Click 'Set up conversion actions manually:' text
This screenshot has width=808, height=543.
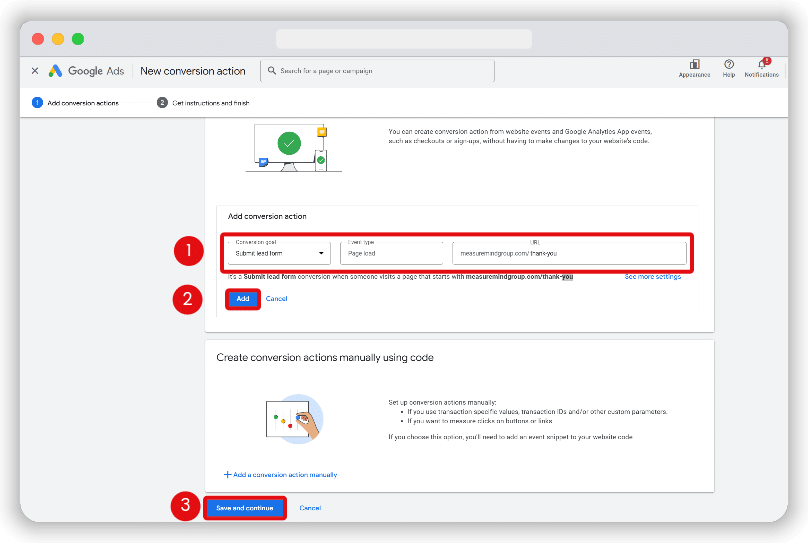click(442, 402)
